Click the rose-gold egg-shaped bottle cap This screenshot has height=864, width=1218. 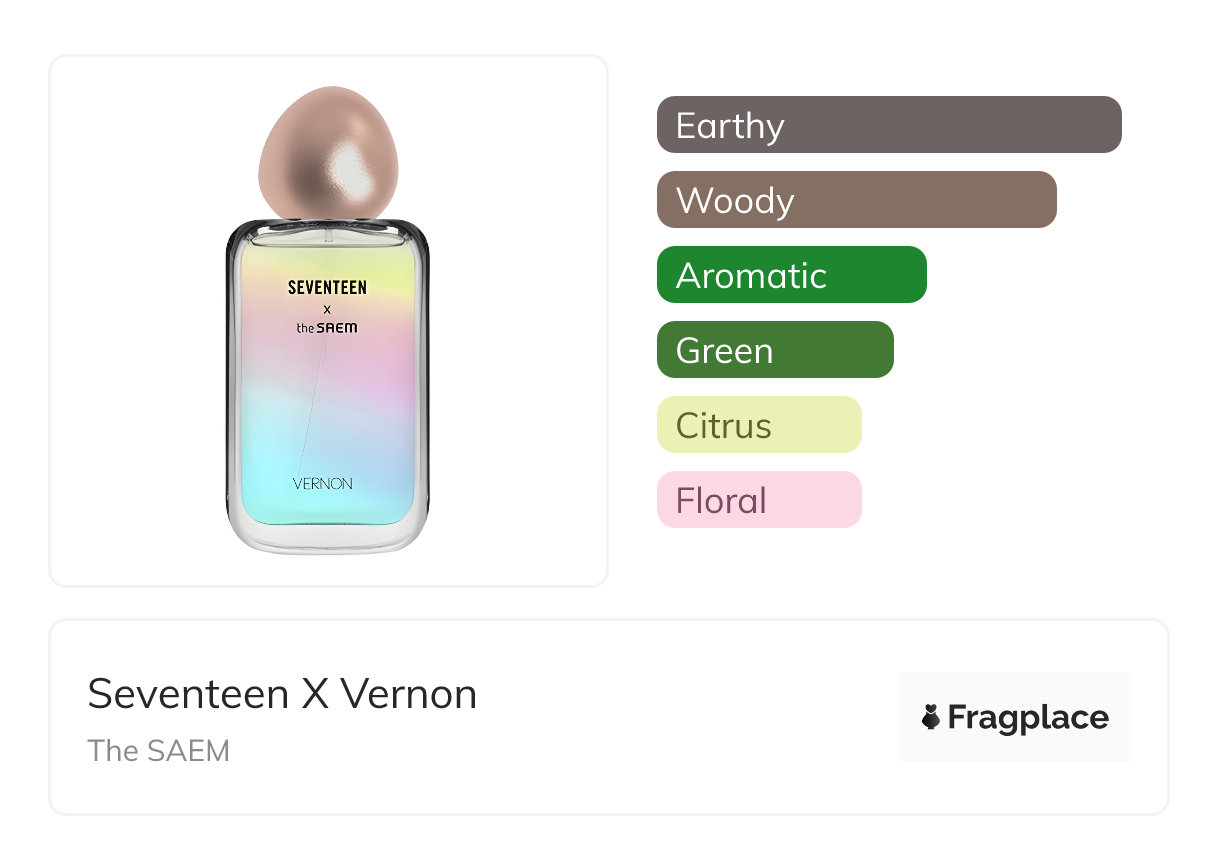tap(327, 151)
